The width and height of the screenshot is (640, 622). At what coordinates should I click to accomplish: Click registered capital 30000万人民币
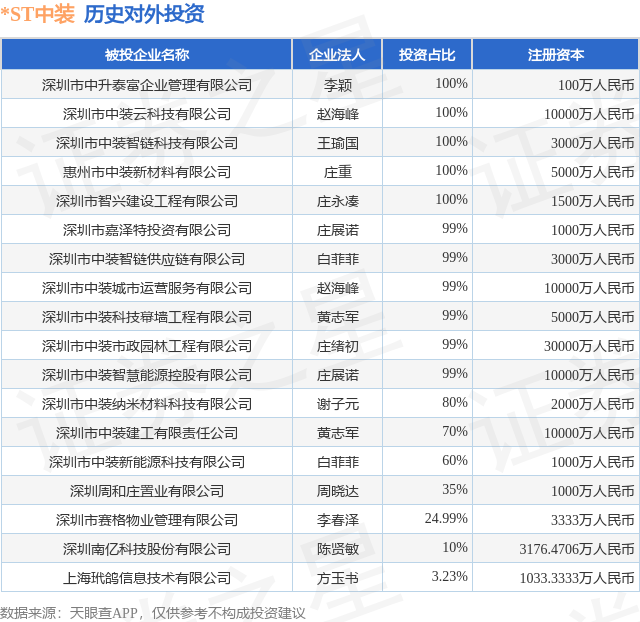[x=589, y=346]
